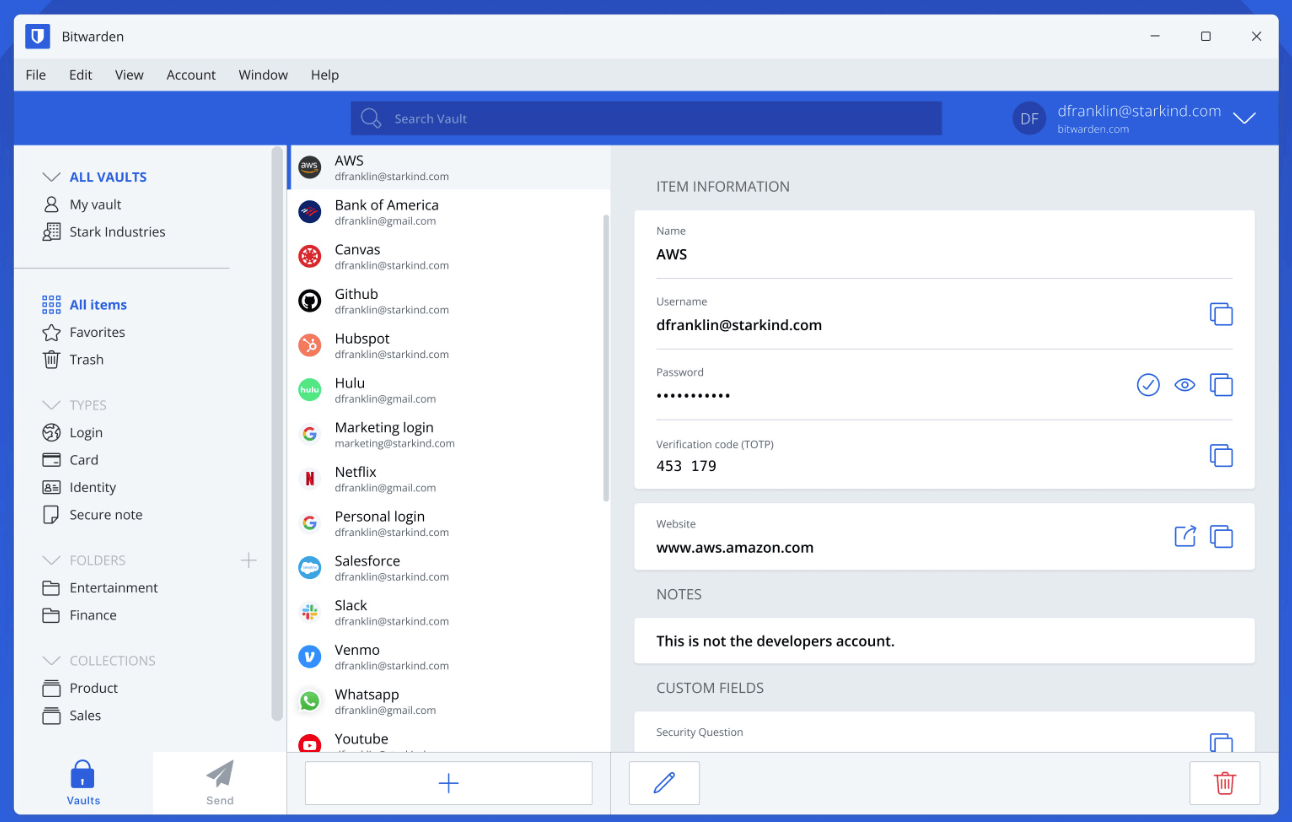
Task: Select the Venmo entry
Action: point(446,656)
